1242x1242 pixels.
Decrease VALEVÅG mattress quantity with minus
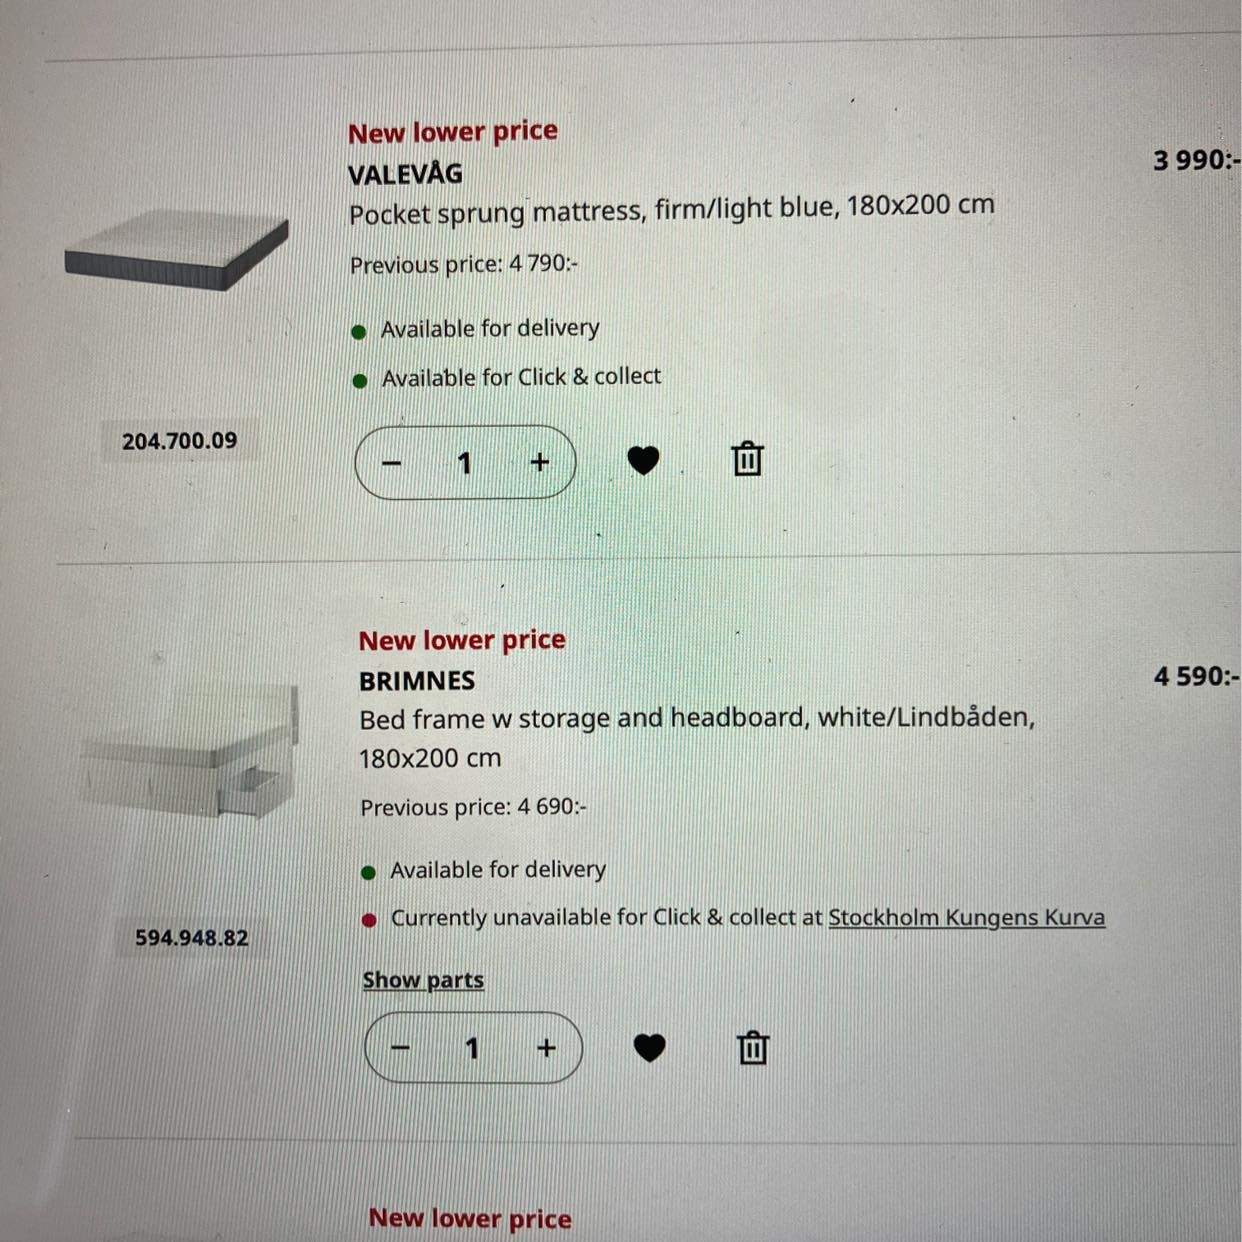[x=392, y=463]
